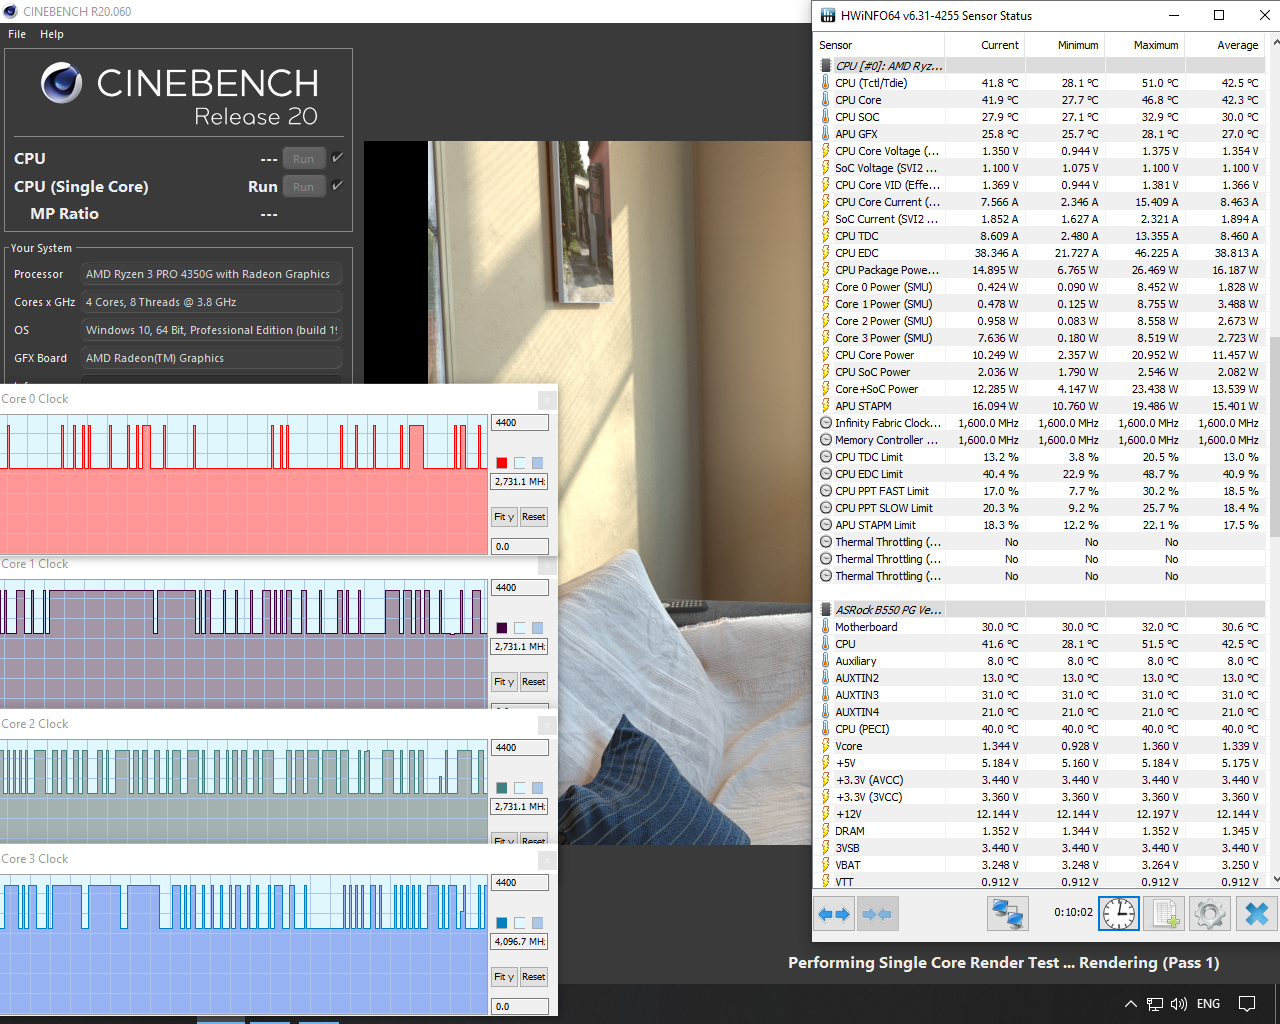This screenshot has width=1280, height=1024.
Task: Pick the dark purple line swatch in Core 1 graph
Action: tap(502, 628)
